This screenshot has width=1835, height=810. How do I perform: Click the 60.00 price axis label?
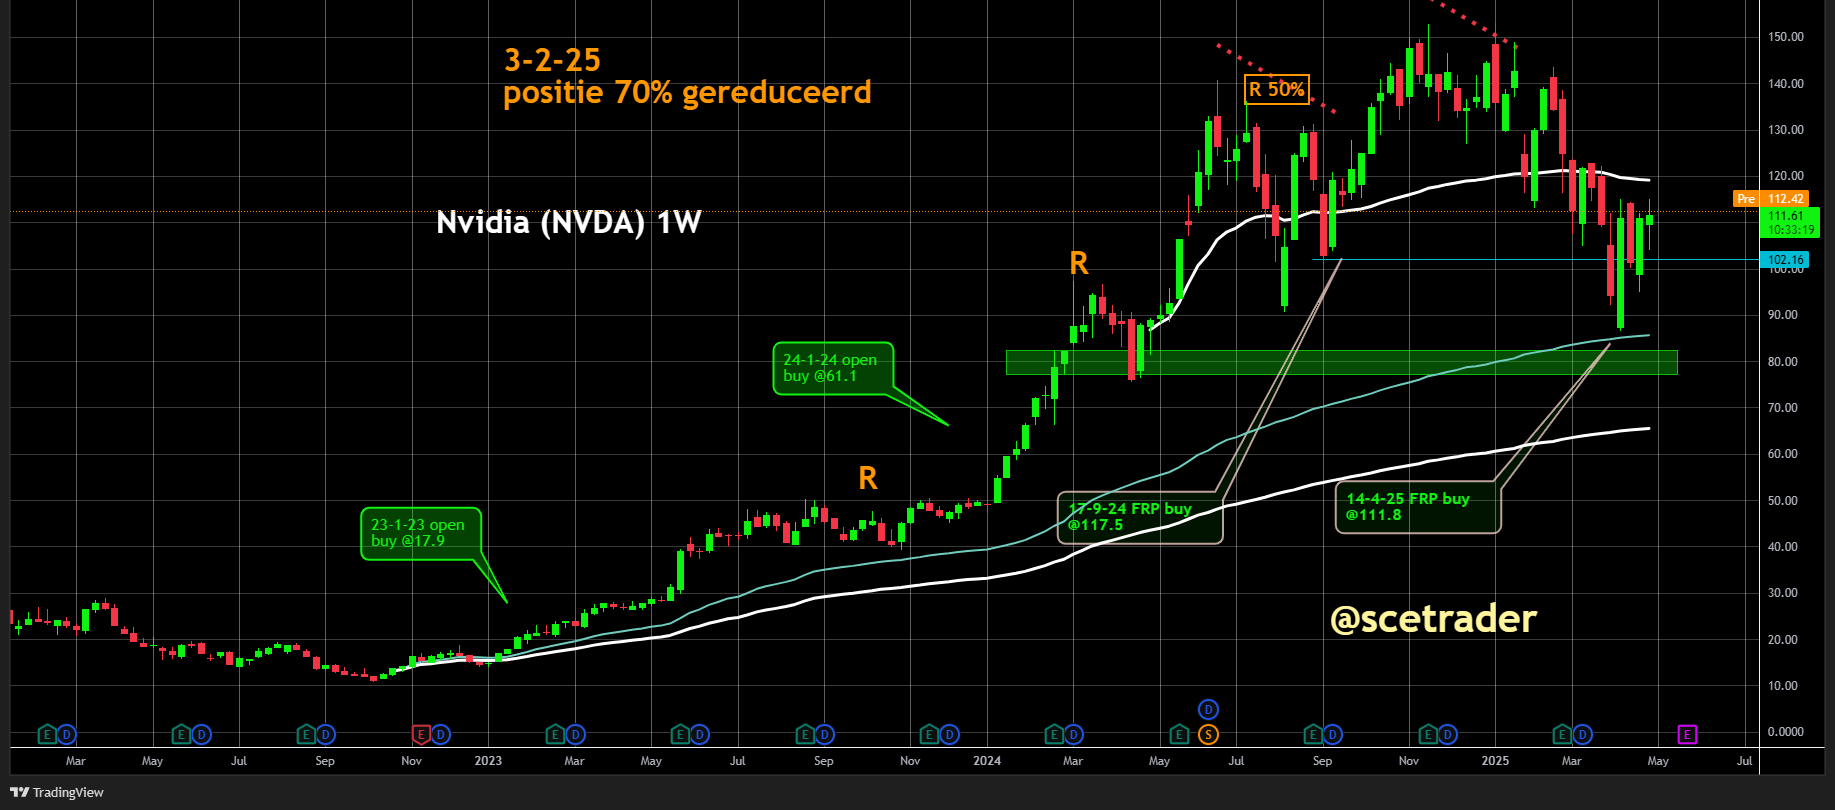click(x=1783, y=454)
